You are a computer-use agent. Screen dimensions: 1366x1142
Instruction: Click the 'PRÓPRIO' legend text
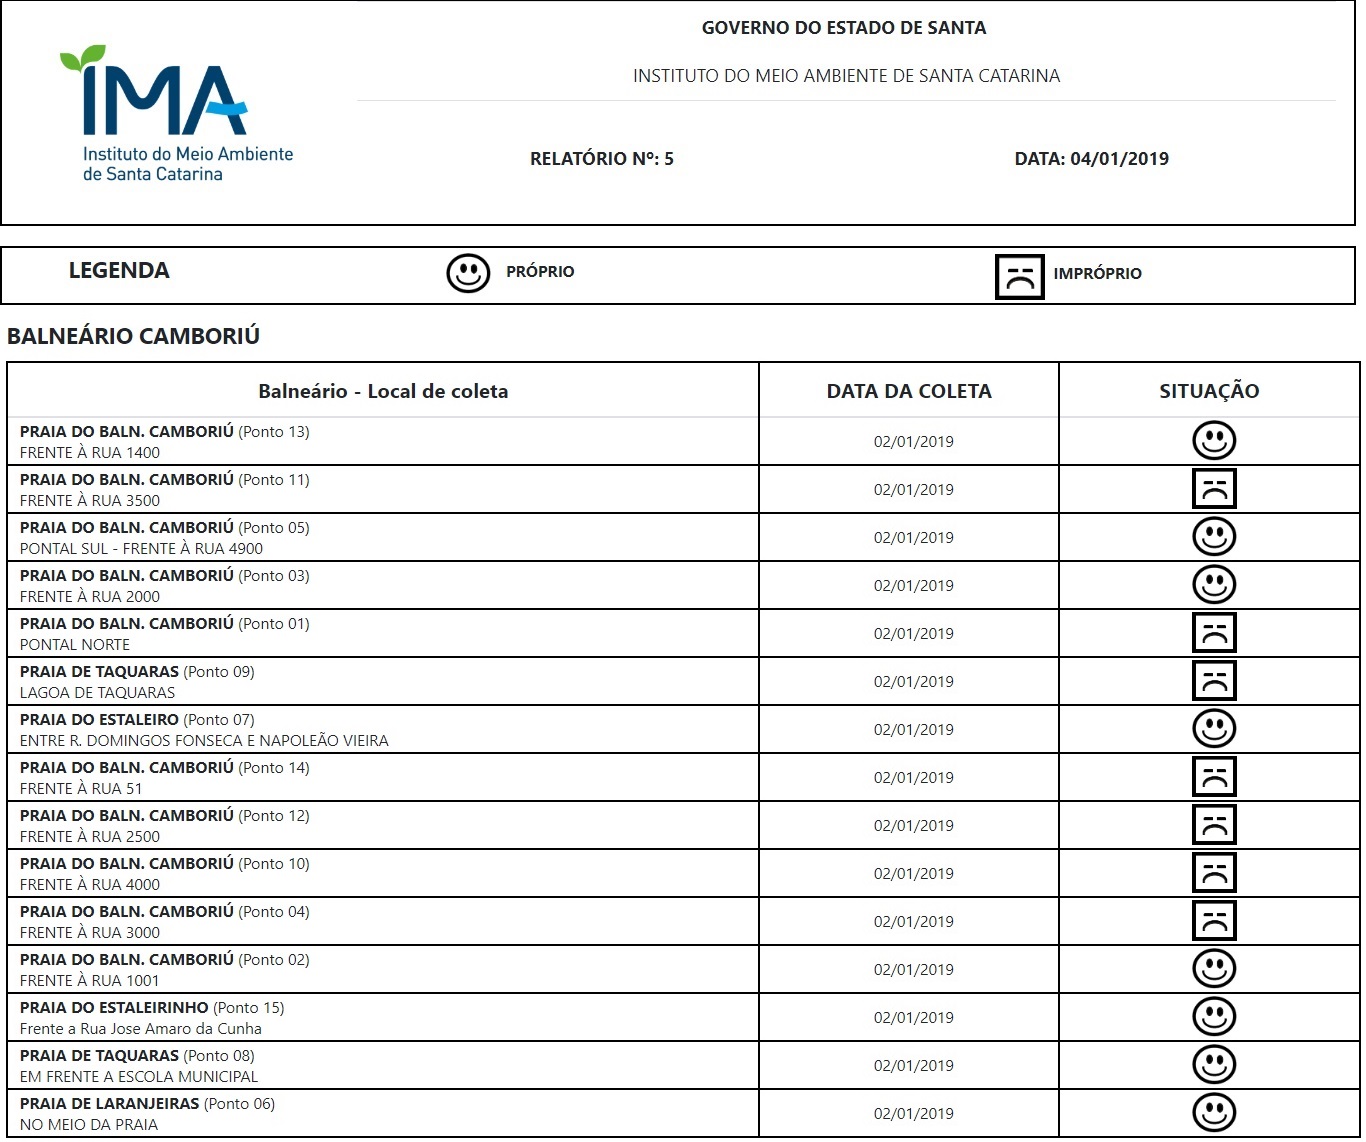[540, 271]
